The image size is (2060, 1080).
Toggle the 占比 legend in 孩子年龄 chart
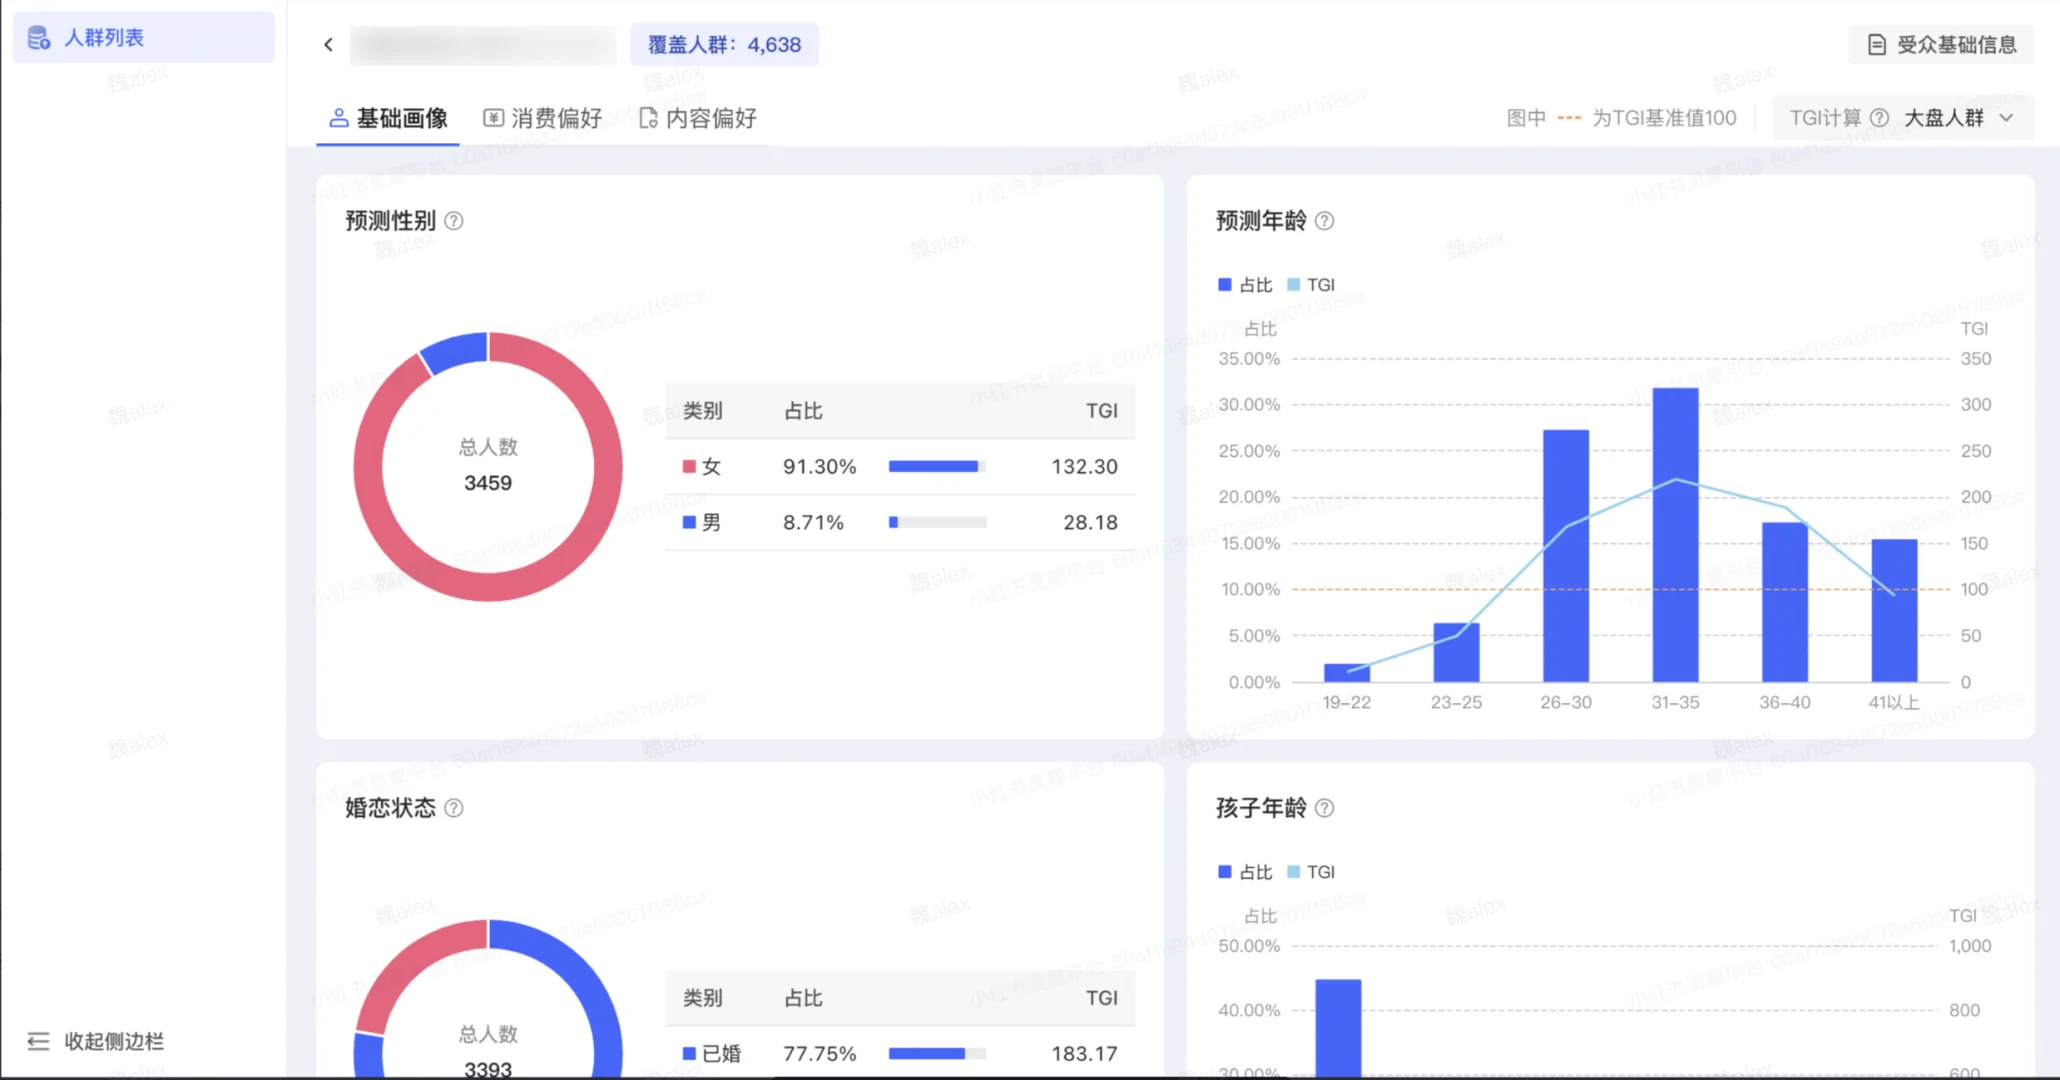coord(1245,872)
